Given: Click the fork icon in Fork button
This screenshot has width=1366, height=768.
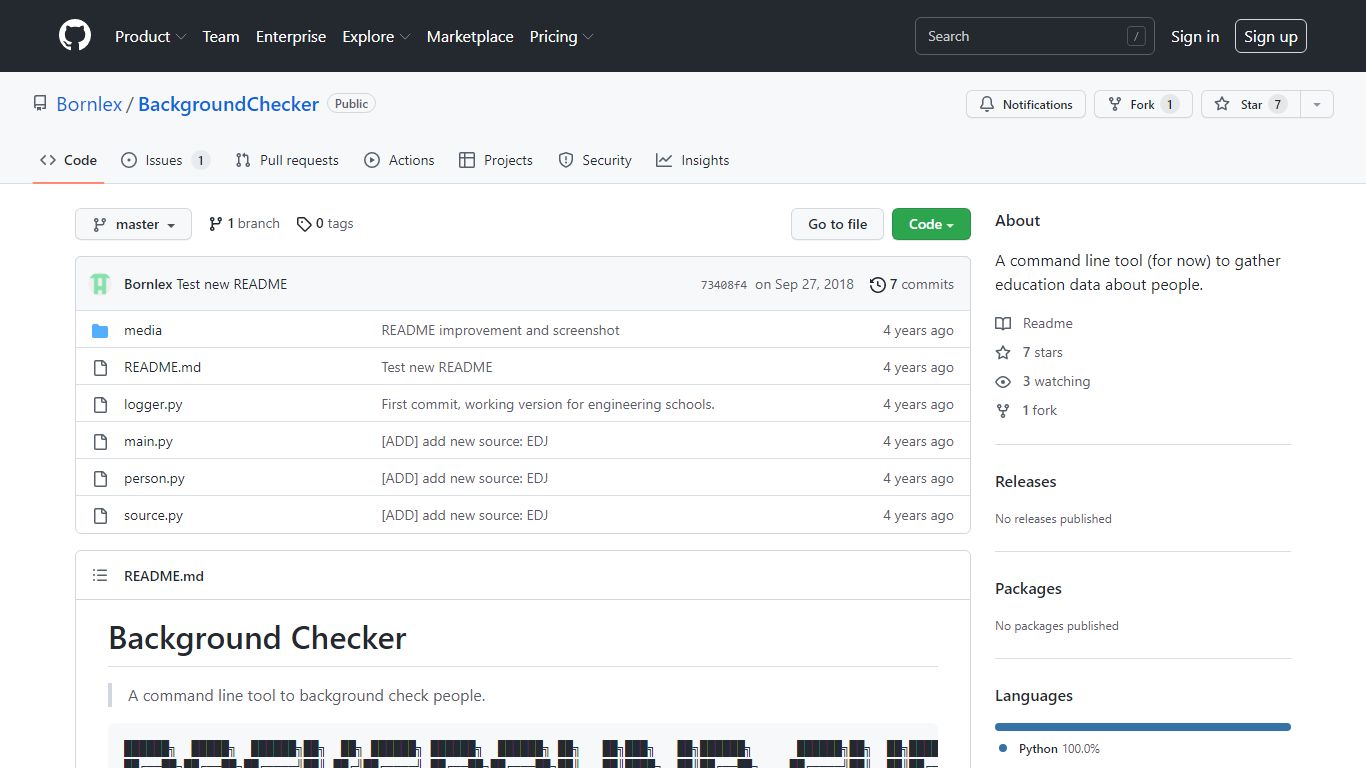Looking at the screenshot, I should [x=1115, y=104].
